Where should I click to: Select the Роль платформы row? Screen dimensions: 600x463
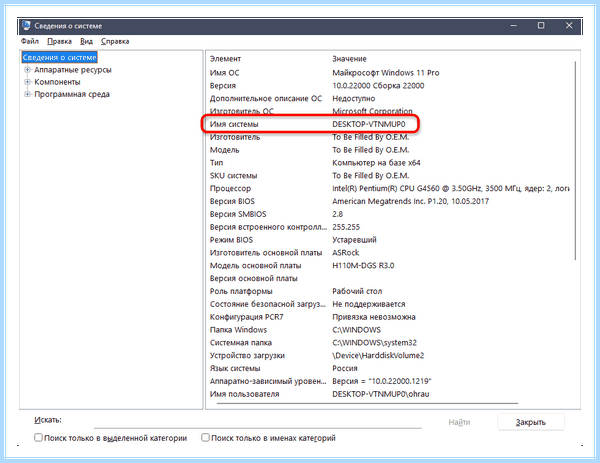pos(390,292)
